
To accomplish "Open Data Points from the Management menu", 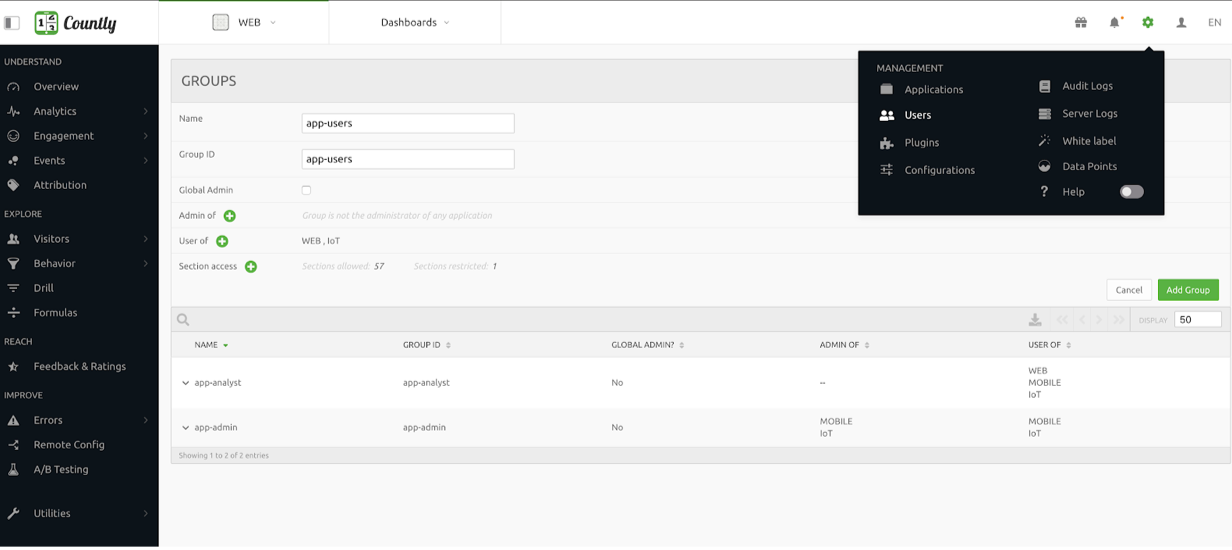I will click(x=1089, y=167).
